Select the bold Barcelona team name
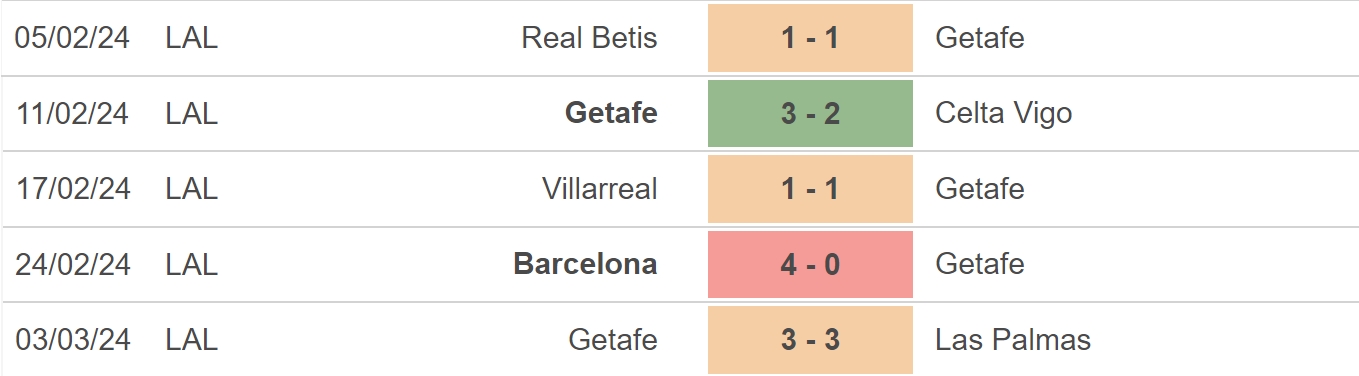The image size is (1359, 376). point(586,264)
